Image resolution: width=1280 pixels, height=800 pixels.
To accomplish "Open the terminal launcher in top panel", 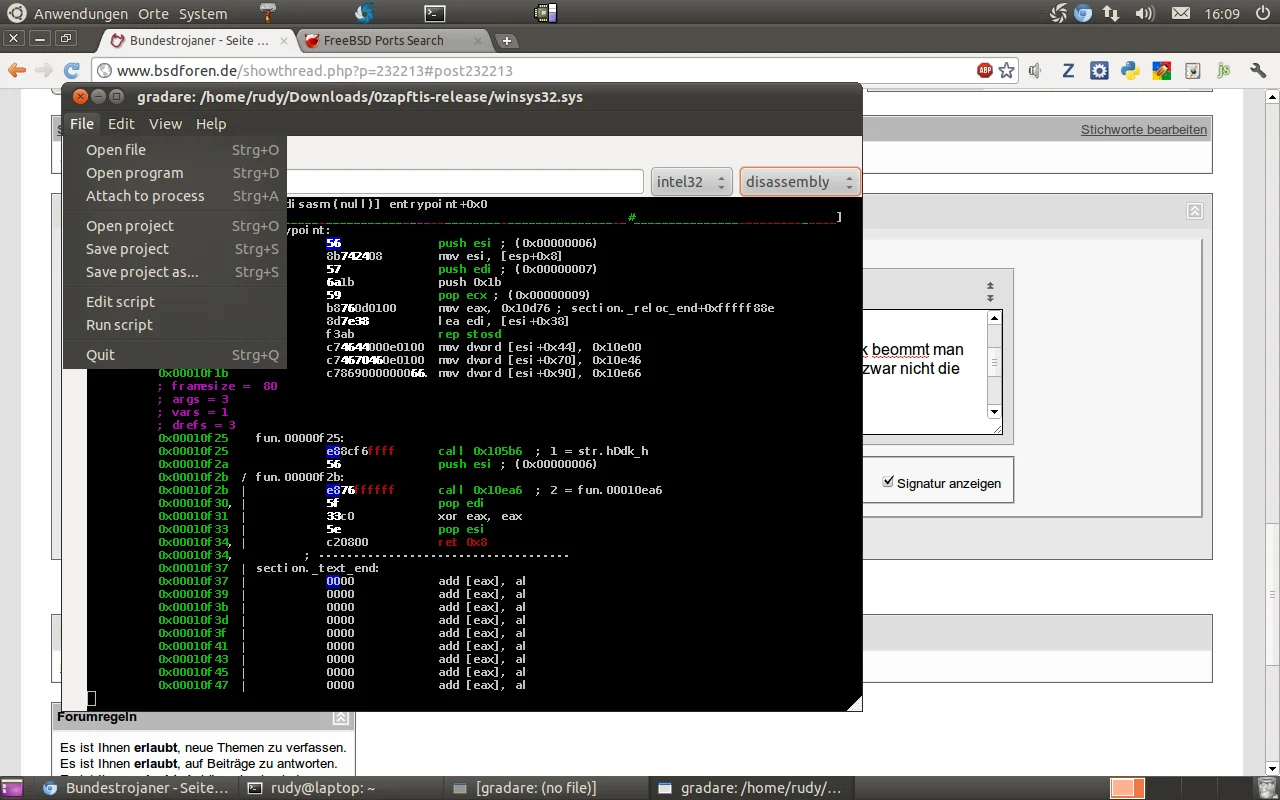I will pyautogui.click(x=434, y=13).
